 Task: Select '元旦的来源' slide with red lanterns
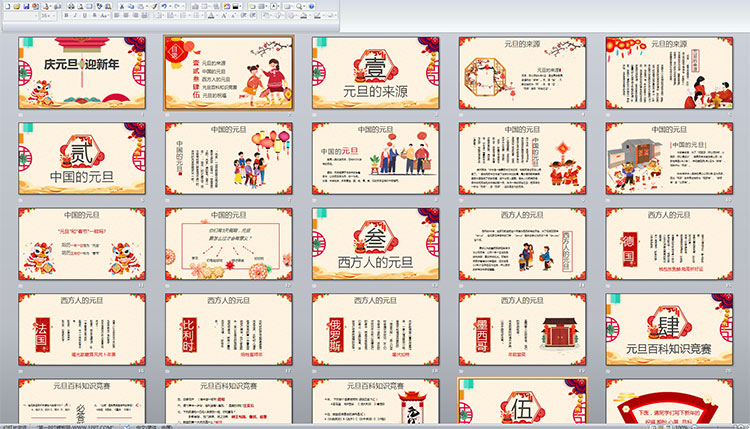tap(669, 73)
